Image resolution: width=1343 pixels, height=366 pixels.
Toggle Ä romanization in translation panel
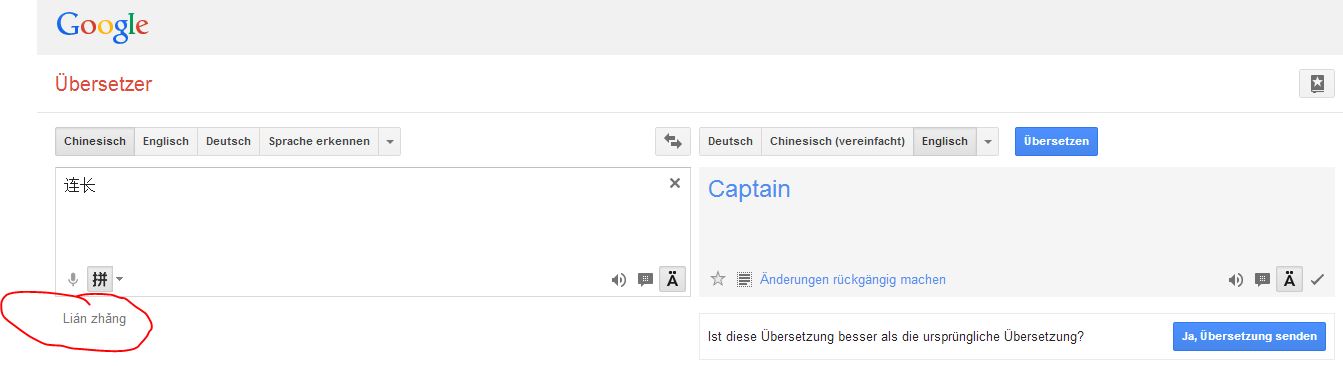(1290, 280)
